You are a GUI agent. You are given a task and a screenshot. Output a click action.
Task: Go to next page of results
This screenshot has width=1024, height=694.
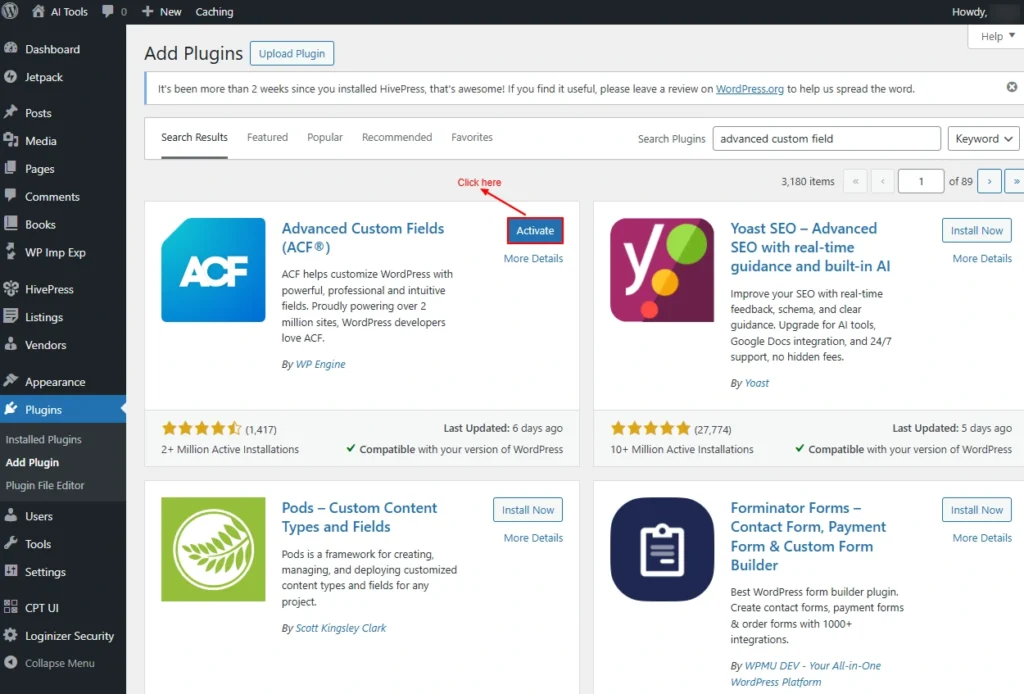989,181
